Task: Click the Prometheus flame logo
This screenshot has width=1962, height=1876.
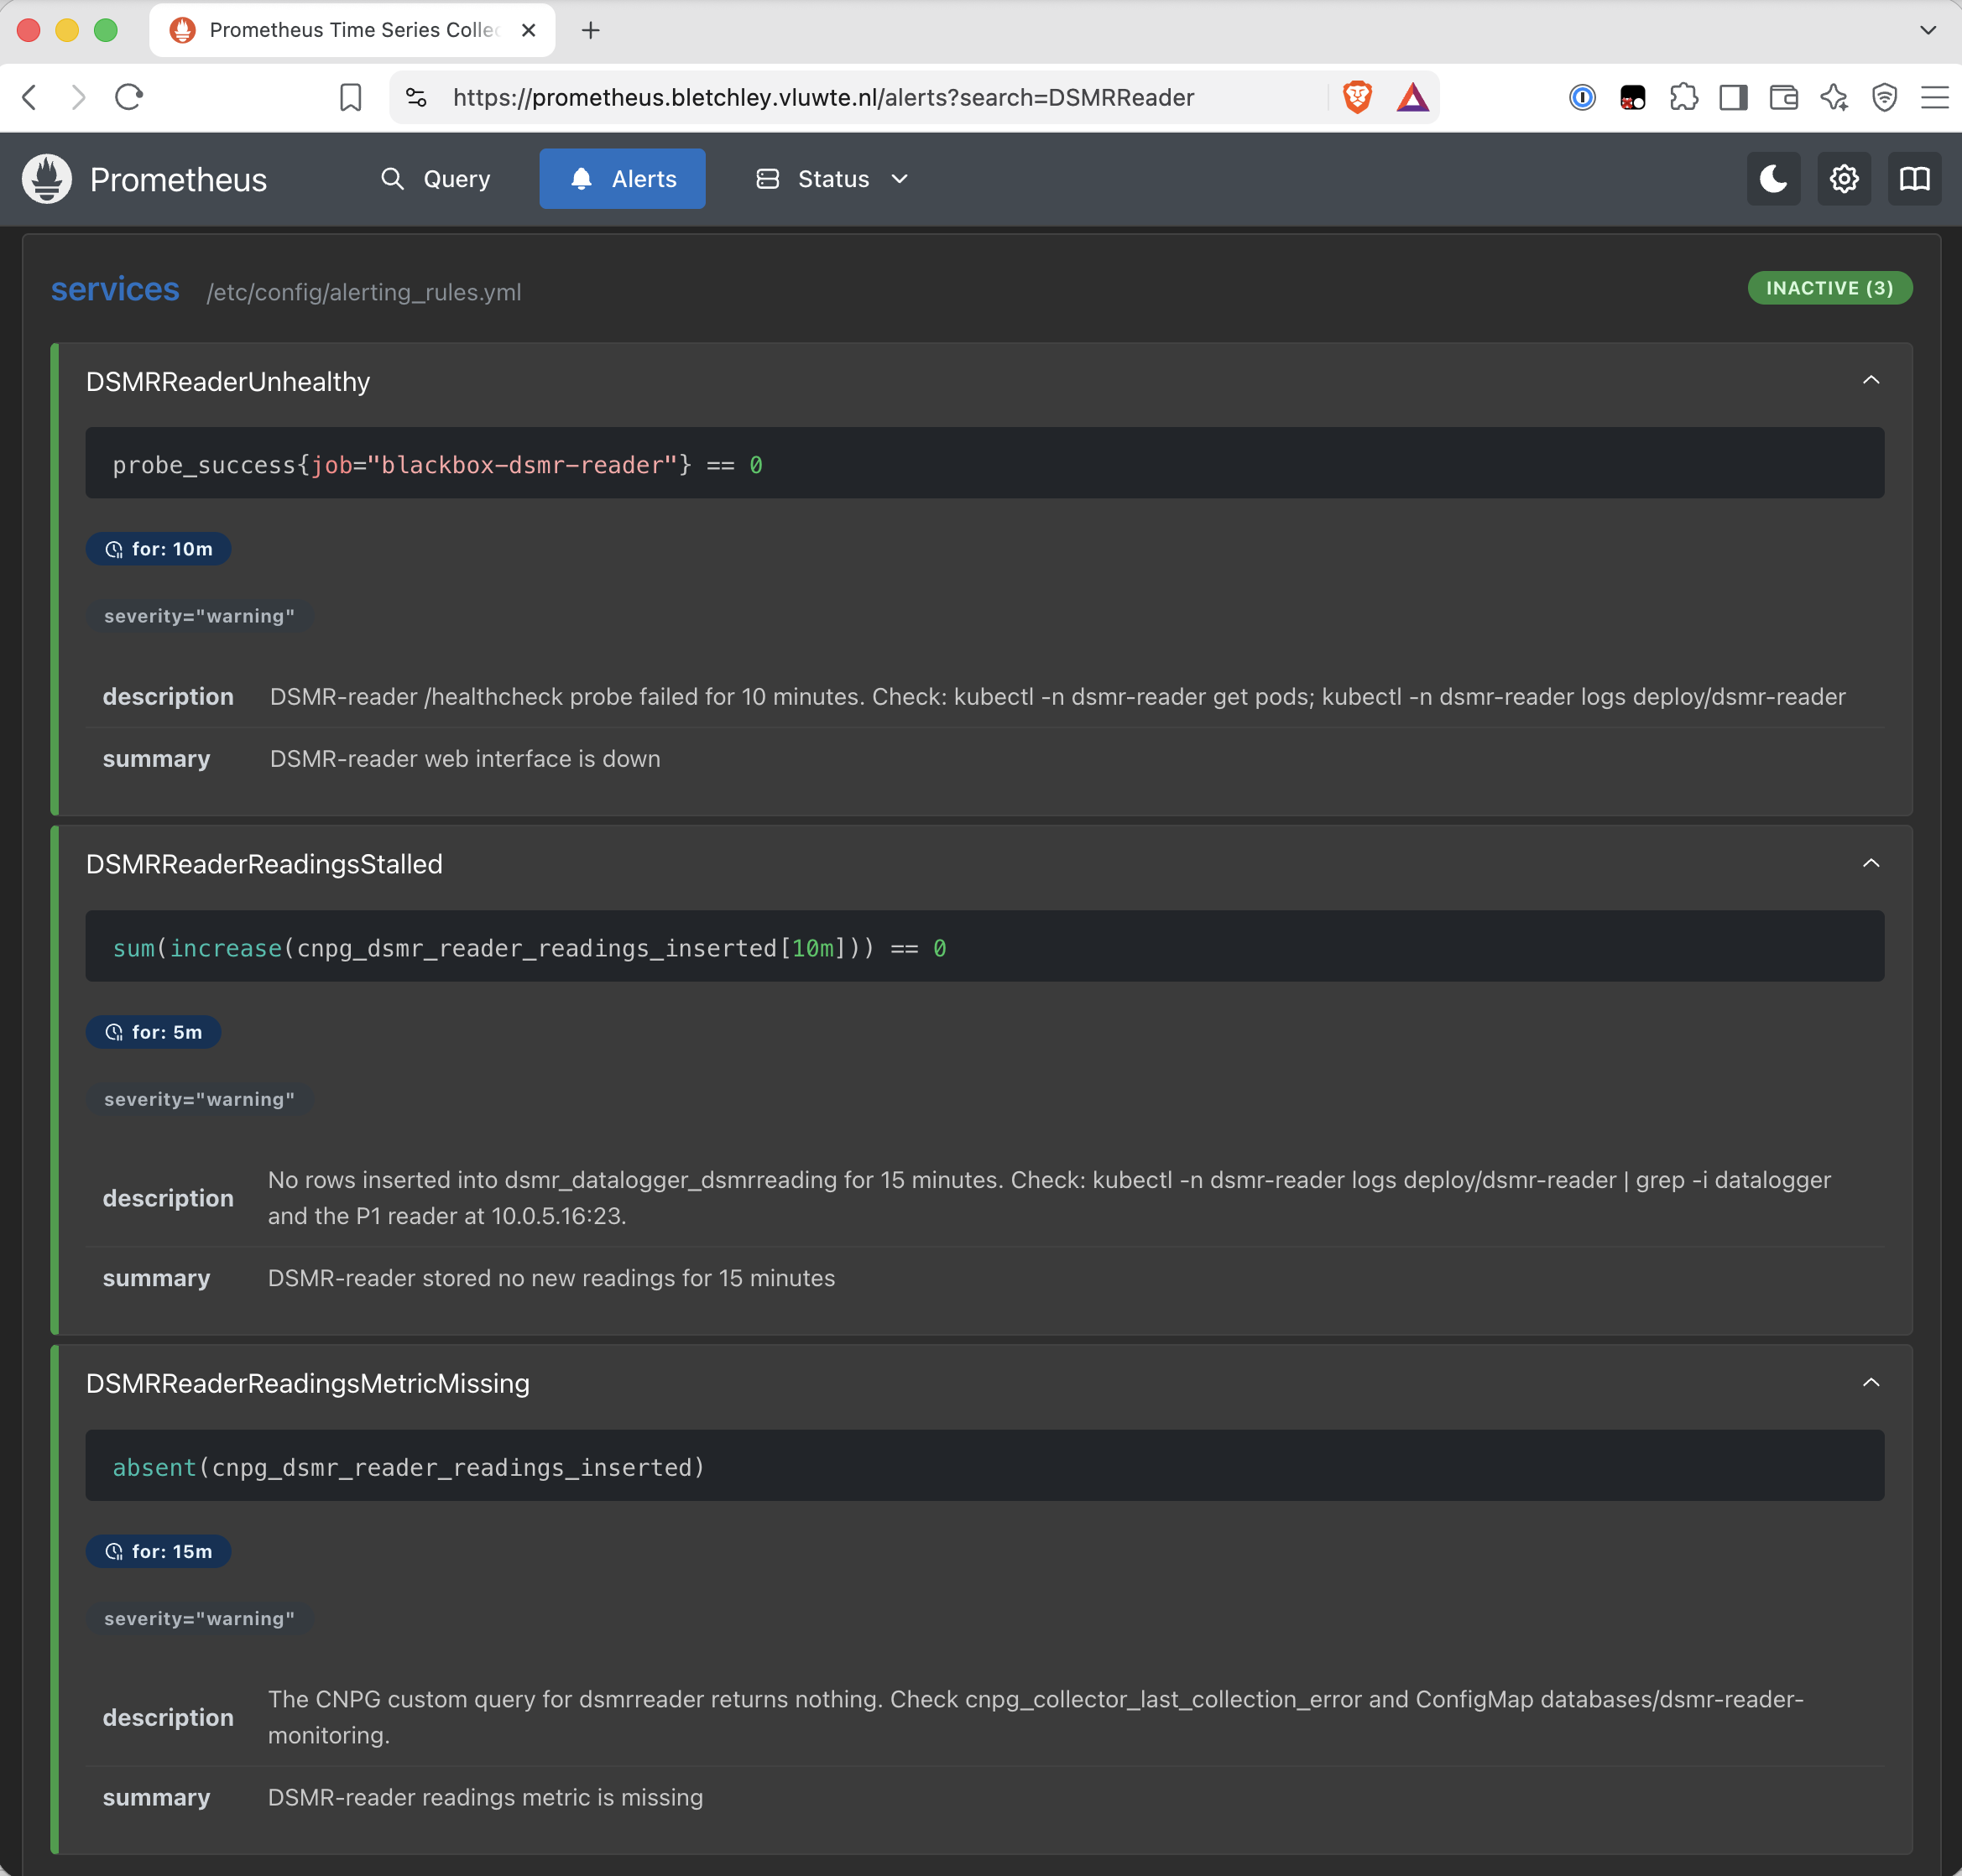Action: [47, 179]
